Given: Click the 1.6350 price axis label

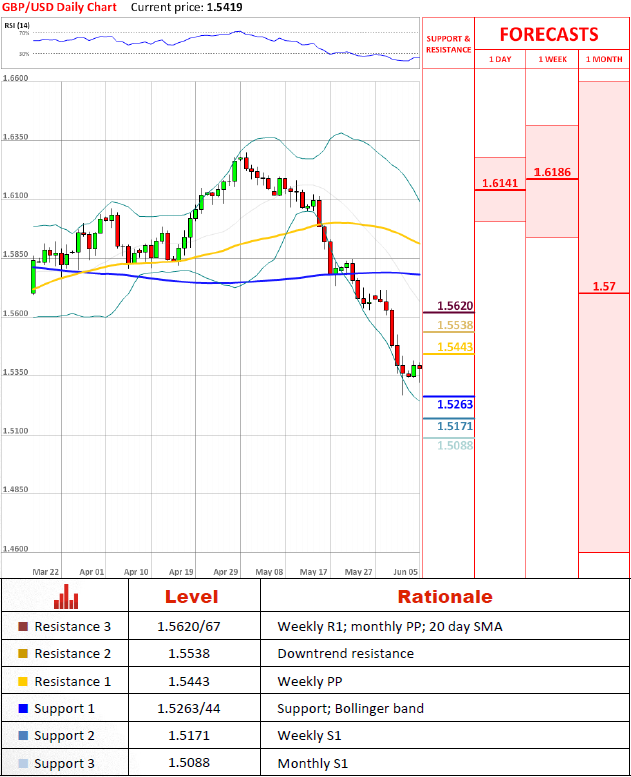Looking at the screenshot, I should [15, 137].
